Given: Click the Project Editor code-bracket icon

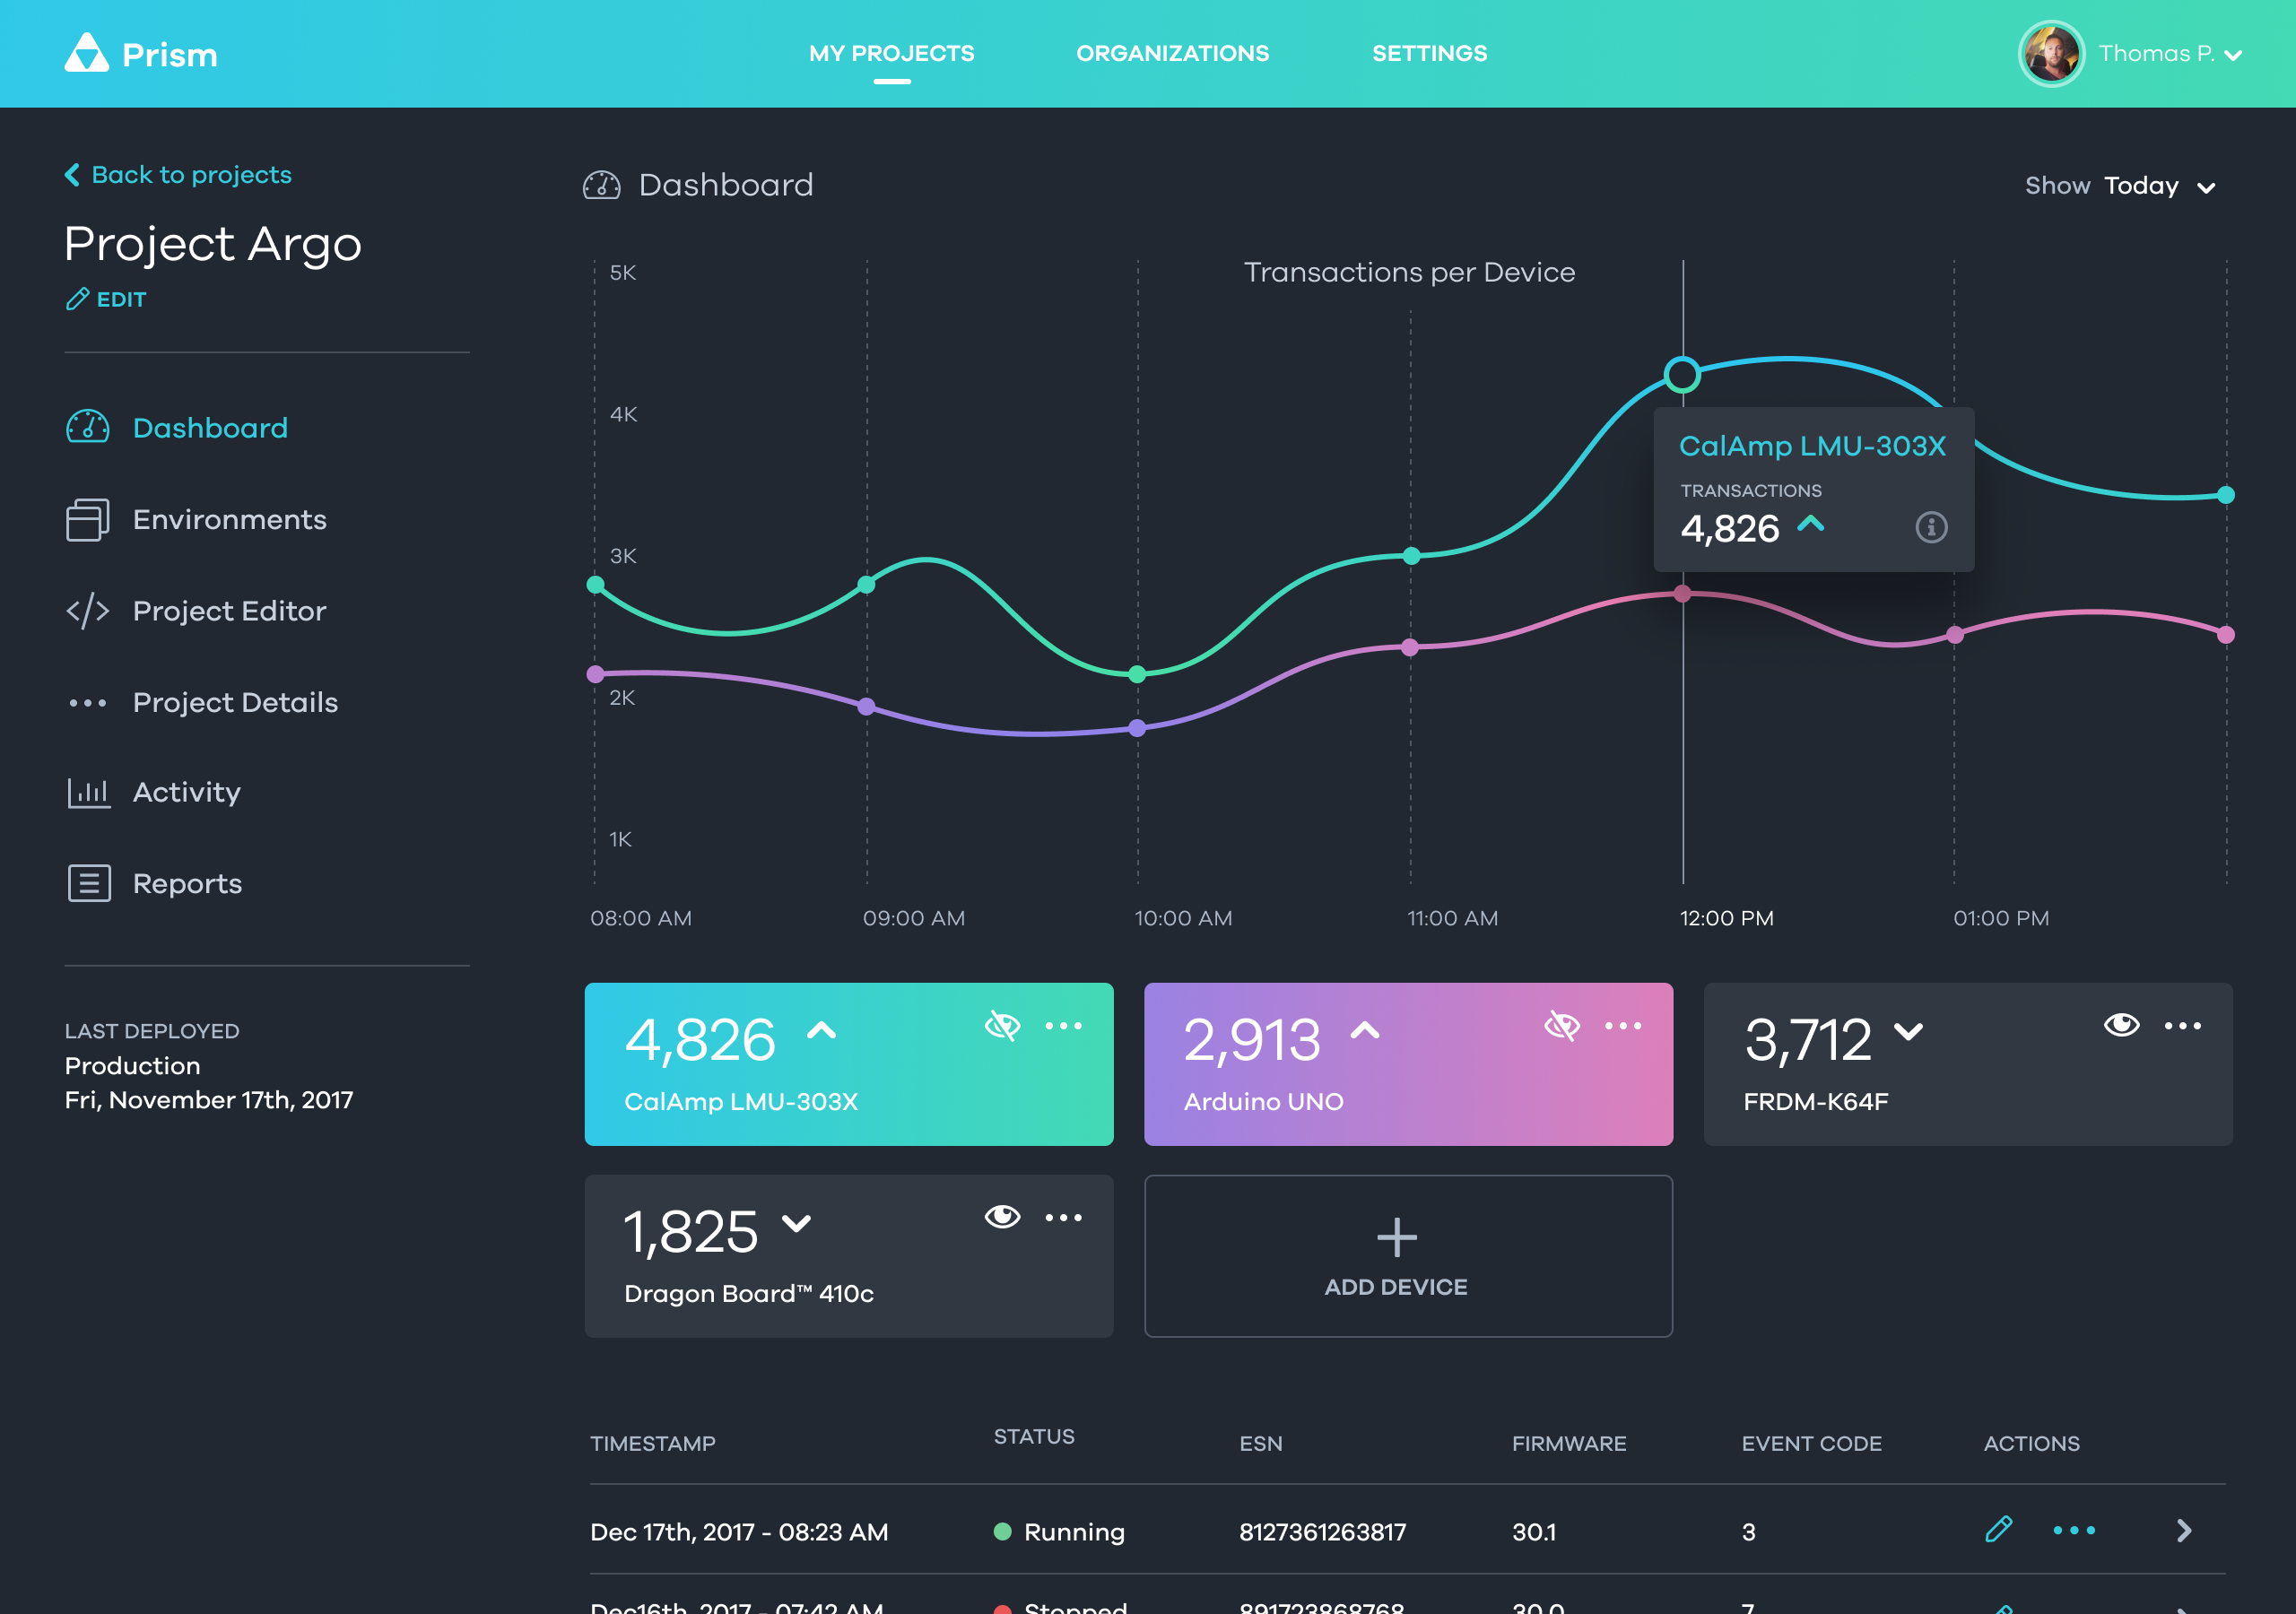Looking at the screenshot, I should tap(88, 610).
